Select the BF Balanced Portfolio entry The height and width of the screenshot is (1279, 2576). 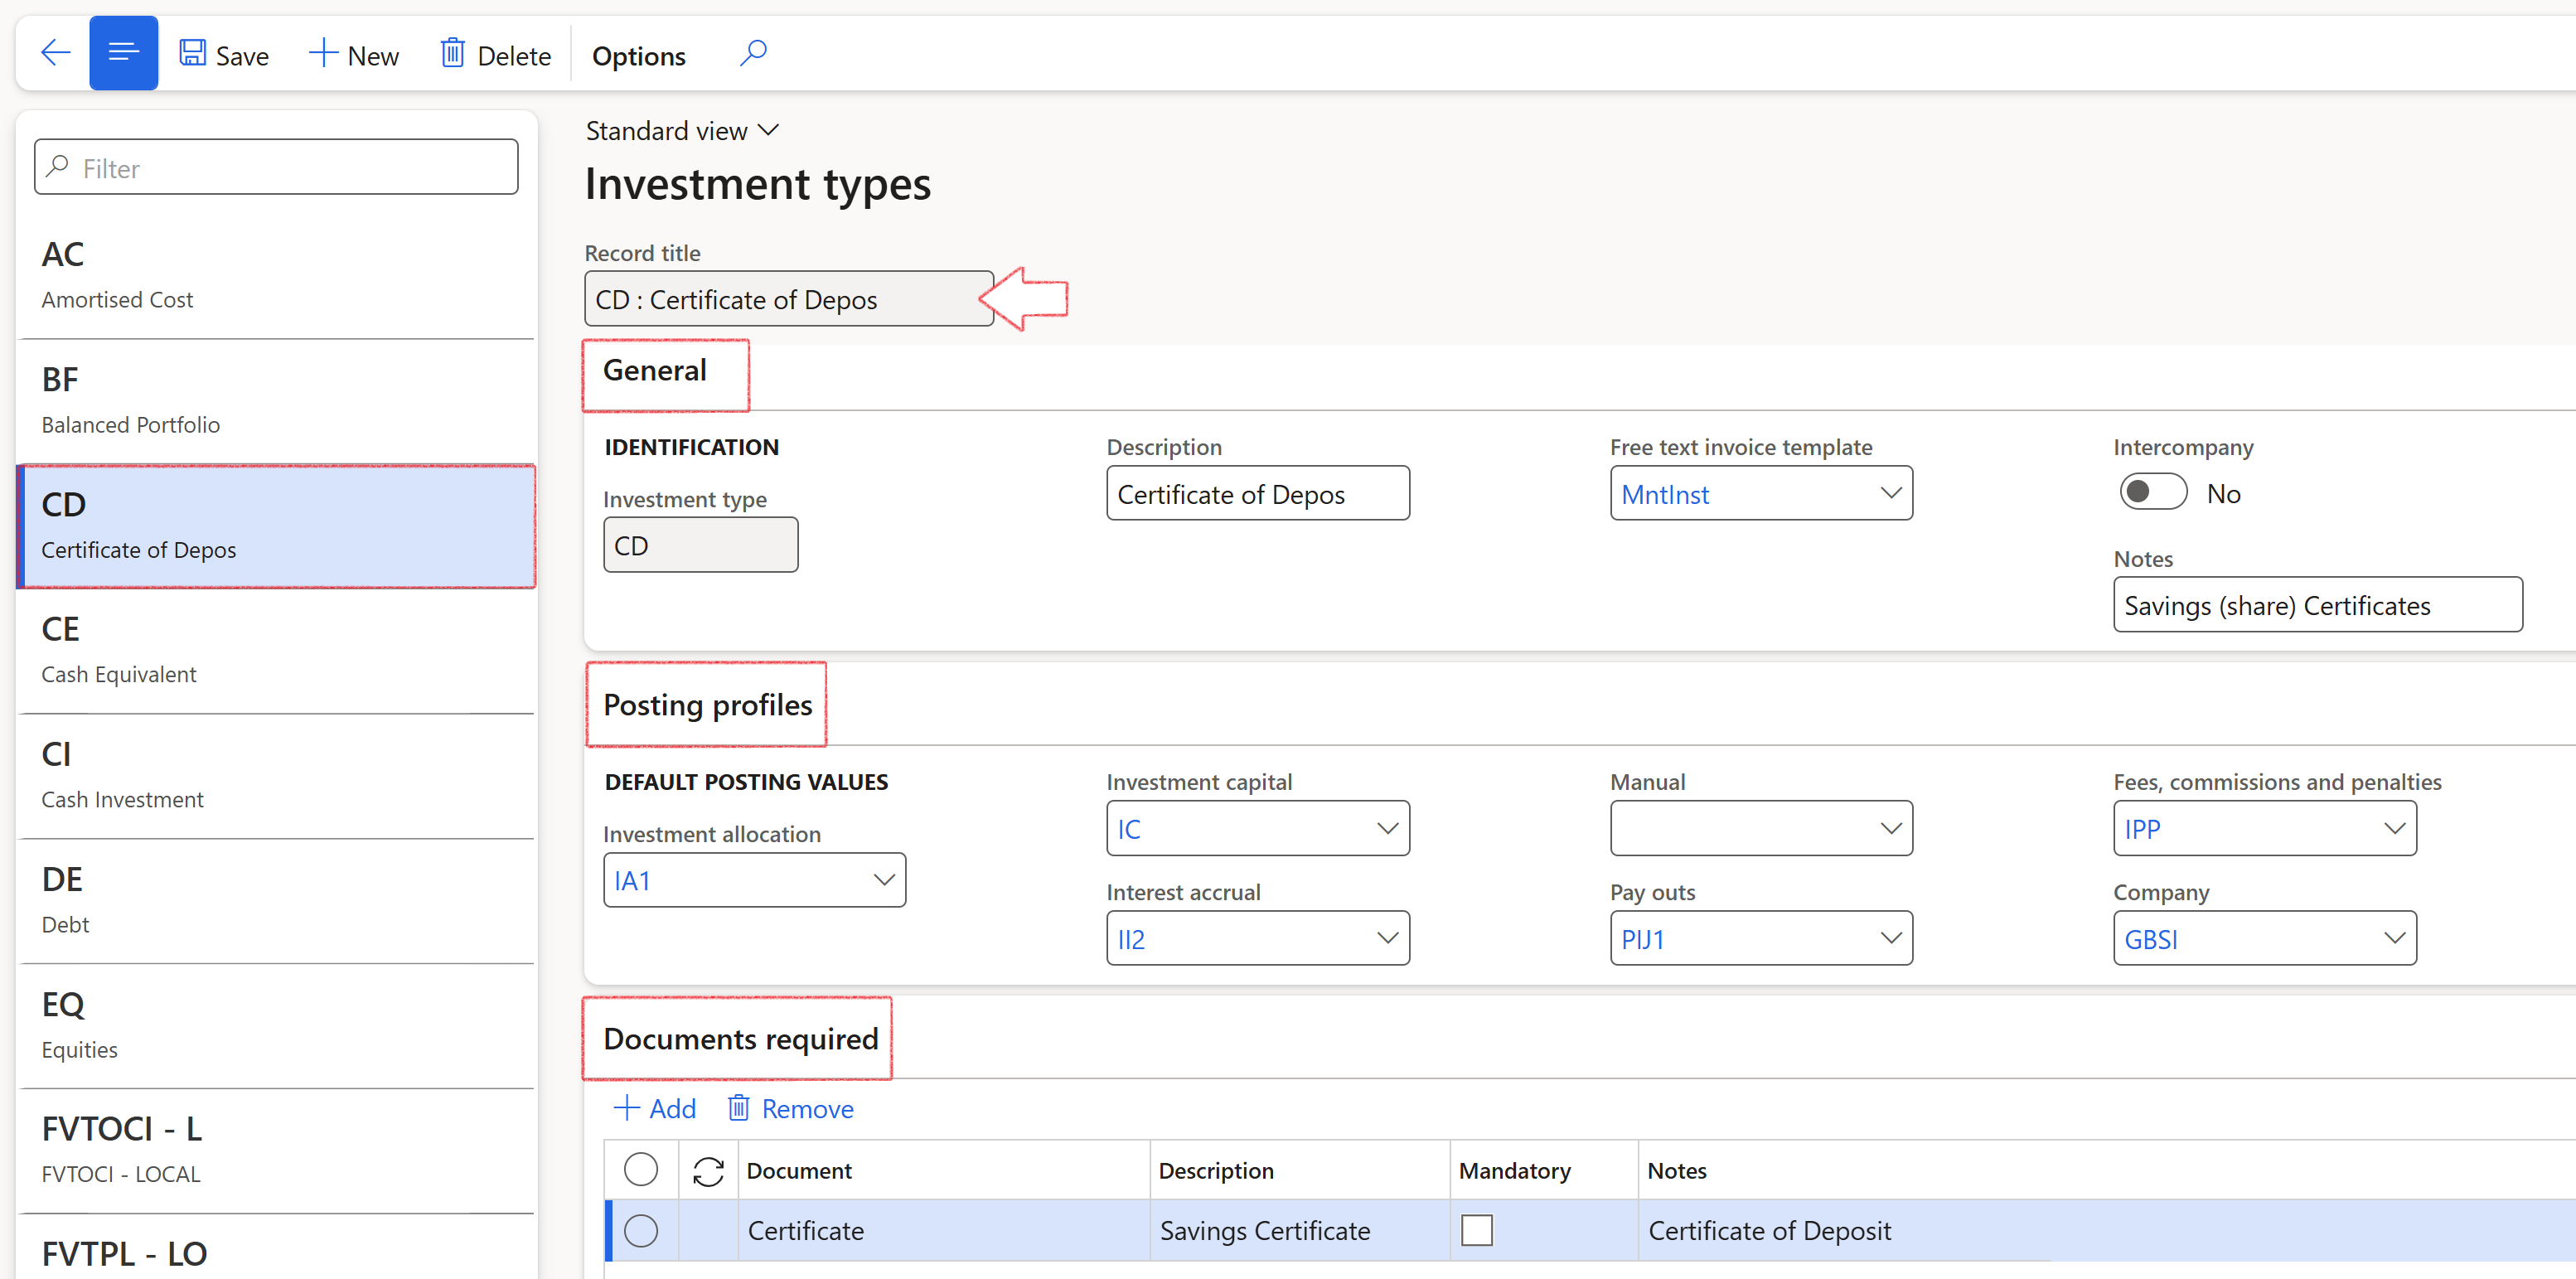[276, 401]
